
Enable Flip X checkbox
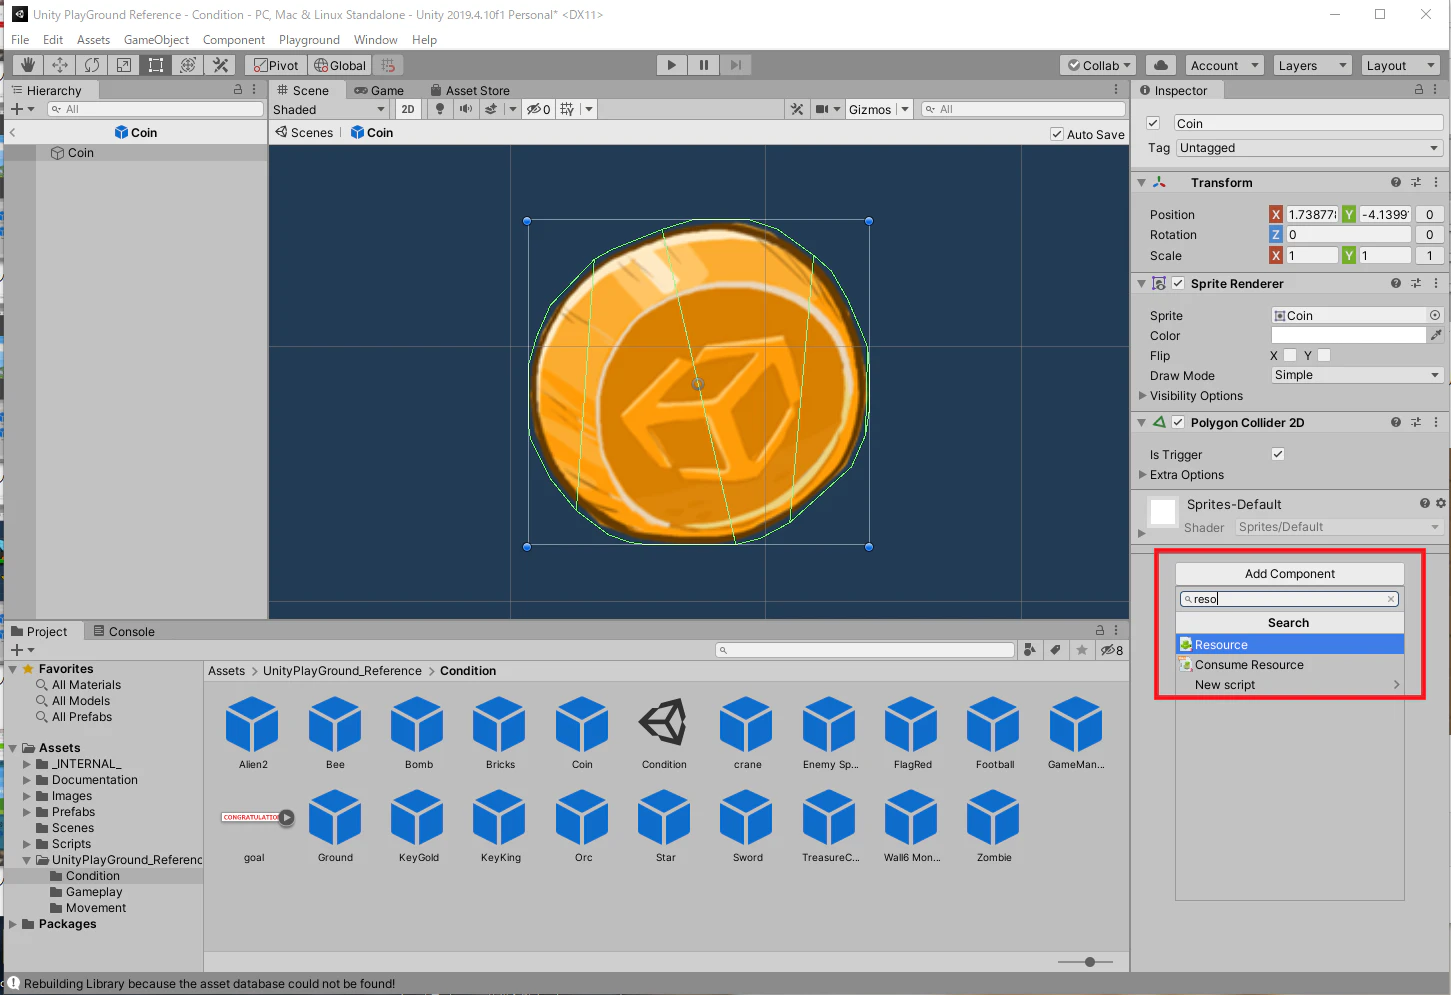pyautogui.click(x=1290, y=355)
